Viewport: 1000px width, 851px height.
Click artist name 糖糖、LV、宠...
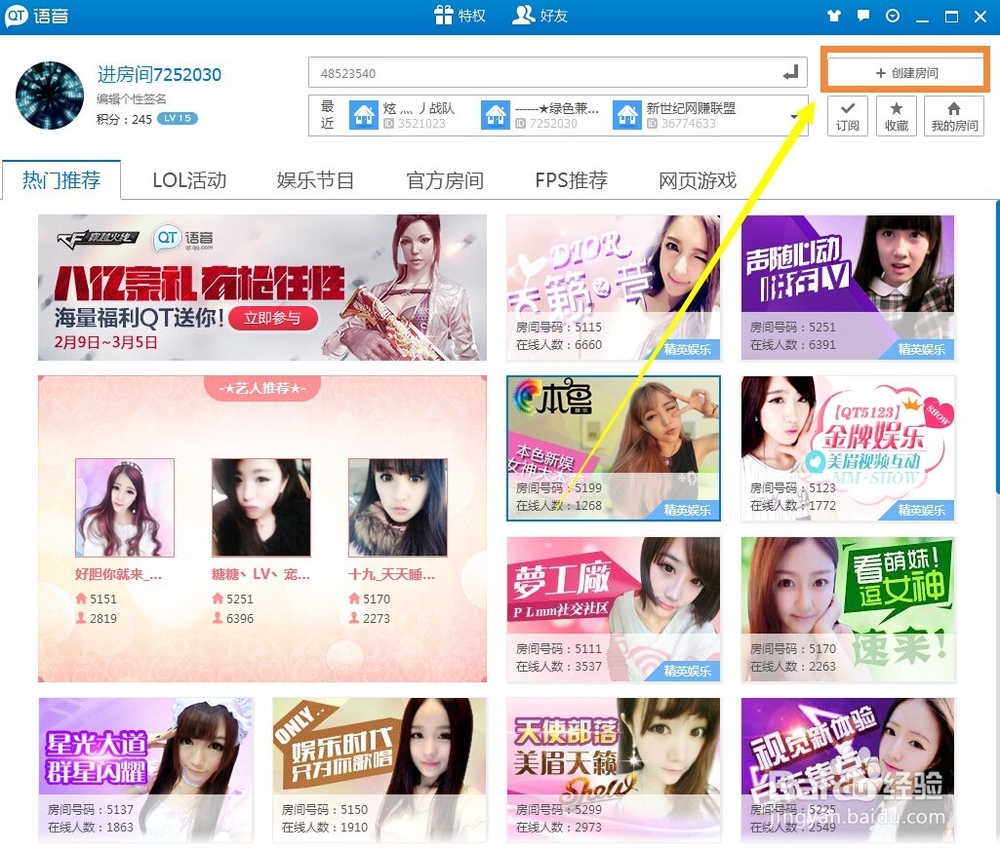[x=261, y=574]
